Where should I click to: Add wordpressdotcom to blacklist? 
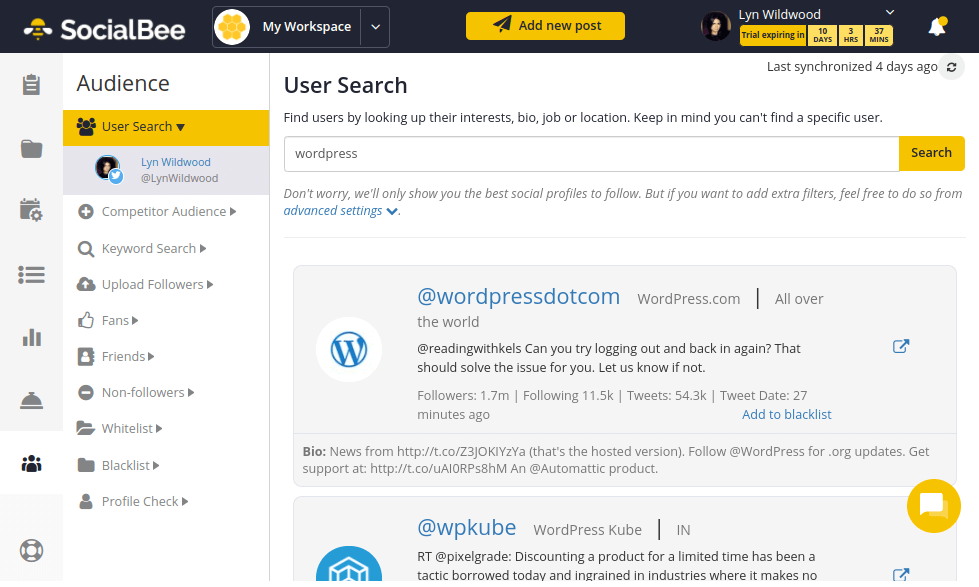coord(786,415)
